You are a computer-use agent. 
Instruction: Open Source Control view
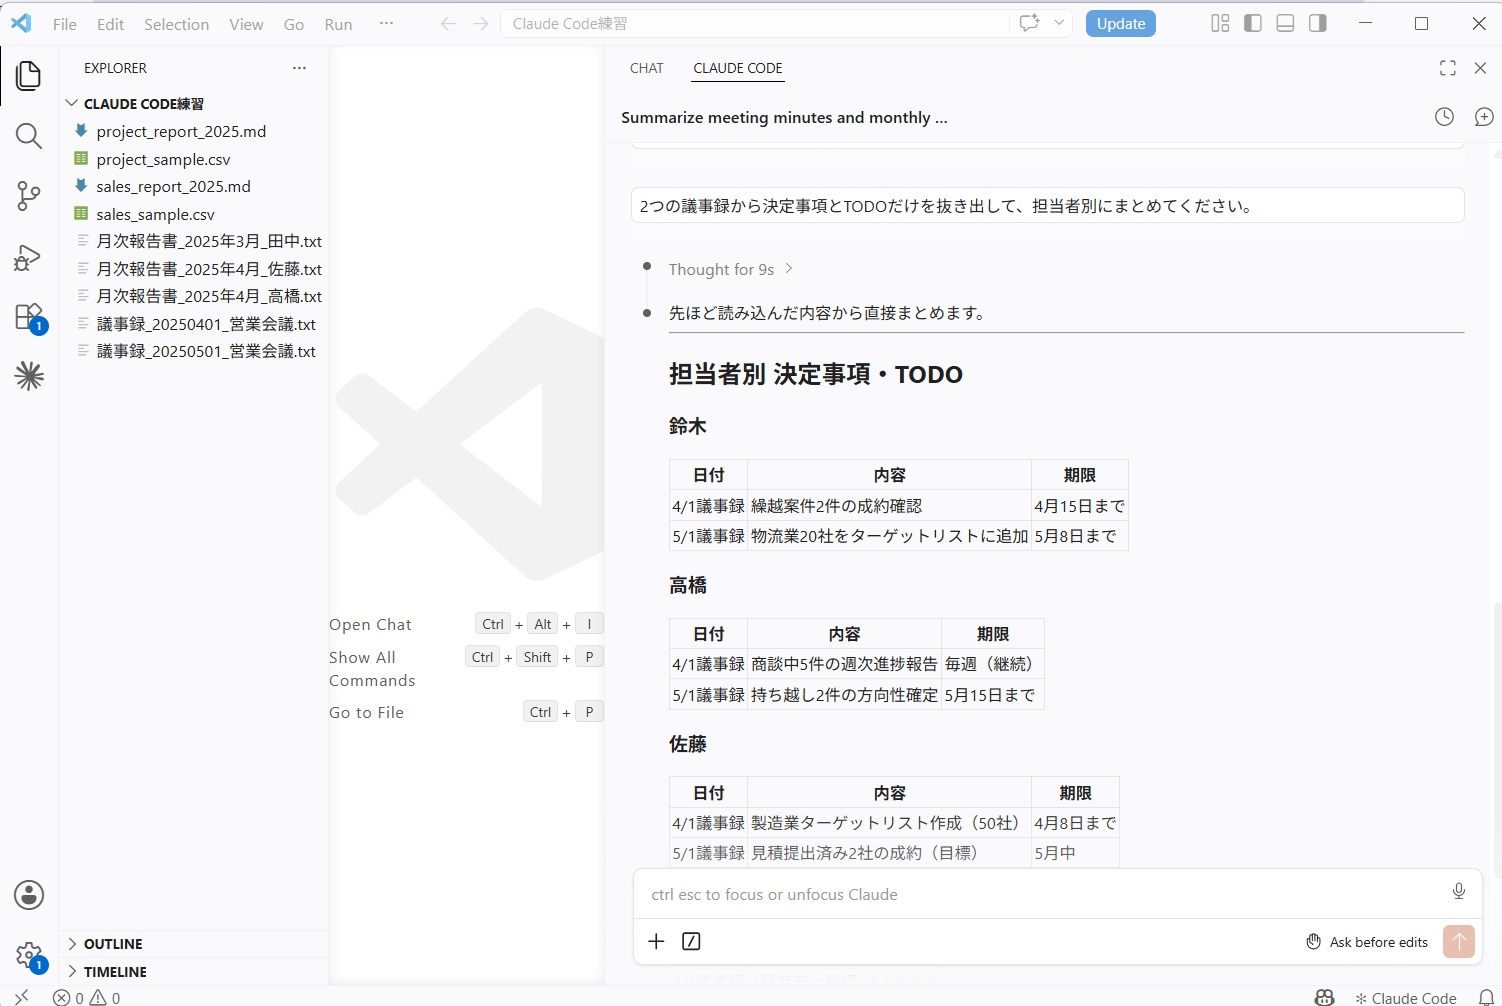(29, 196)
